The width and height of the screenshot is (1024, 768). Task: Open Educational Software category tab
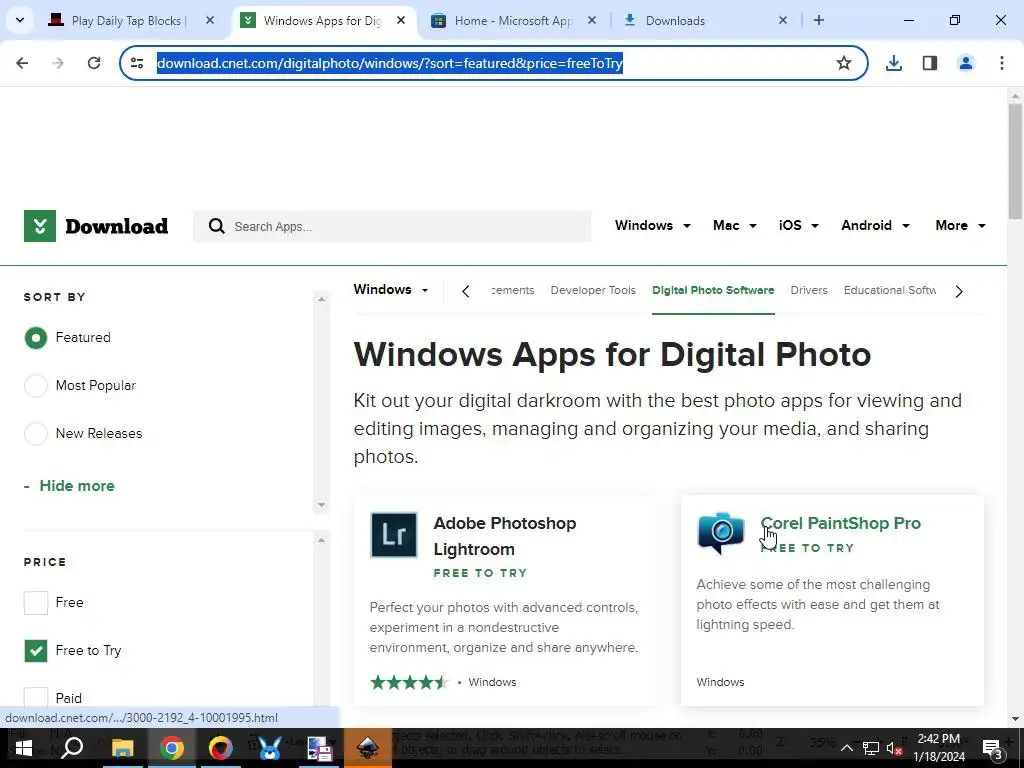click(889, 290)
